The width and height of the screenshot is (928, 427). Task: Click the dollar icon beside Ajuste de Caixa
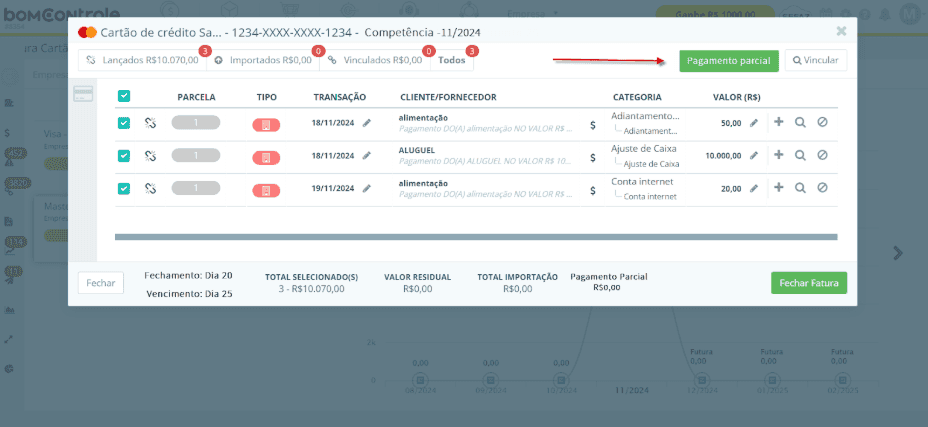[592, 158]
